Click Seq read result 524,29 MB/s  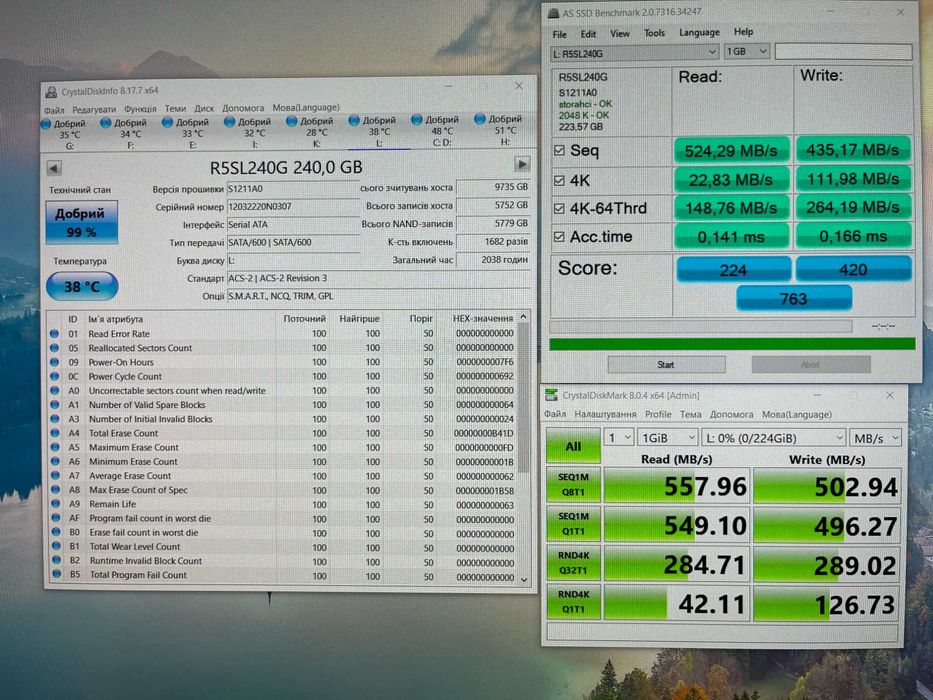pyautogui.click(x=731, y=151)
